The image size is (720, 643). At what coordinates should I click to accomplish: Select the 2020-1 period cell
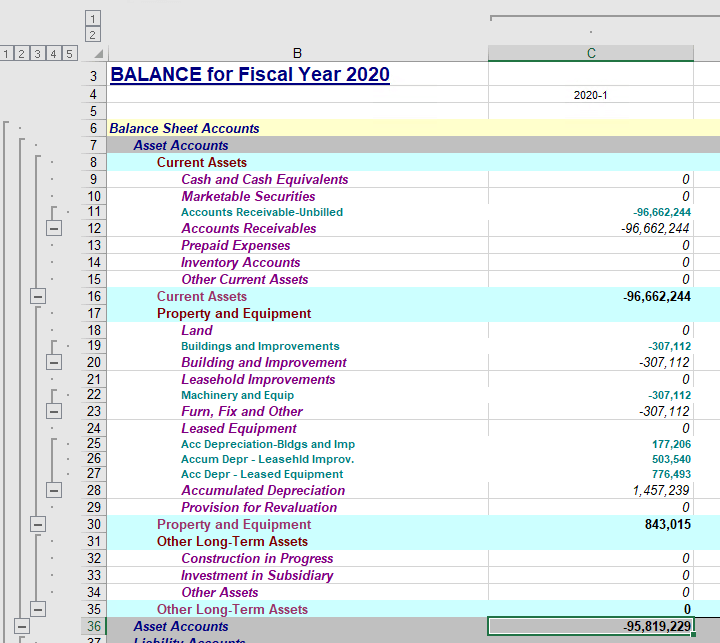[x=591, y=95]
